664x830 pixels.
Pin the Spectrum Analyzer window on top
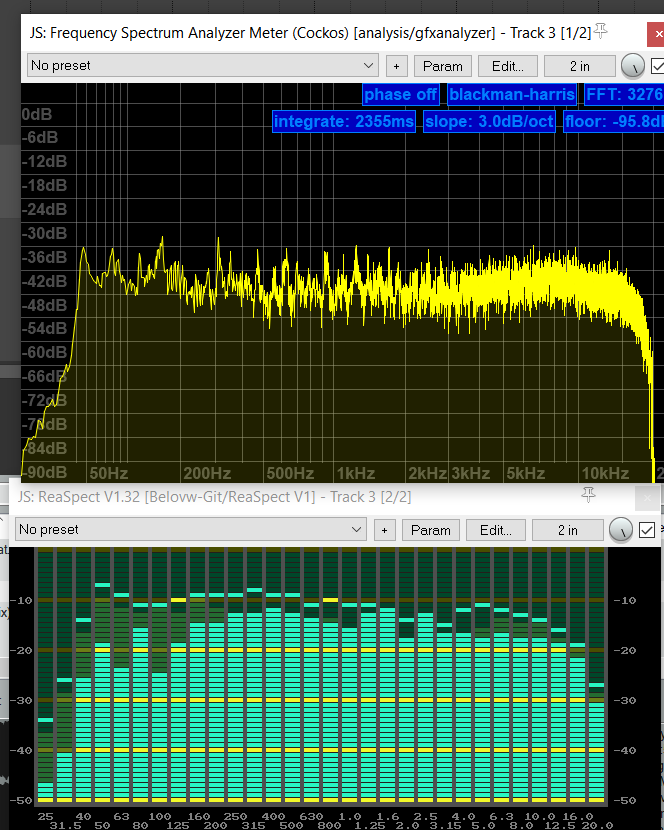click(x=600, y=31)
